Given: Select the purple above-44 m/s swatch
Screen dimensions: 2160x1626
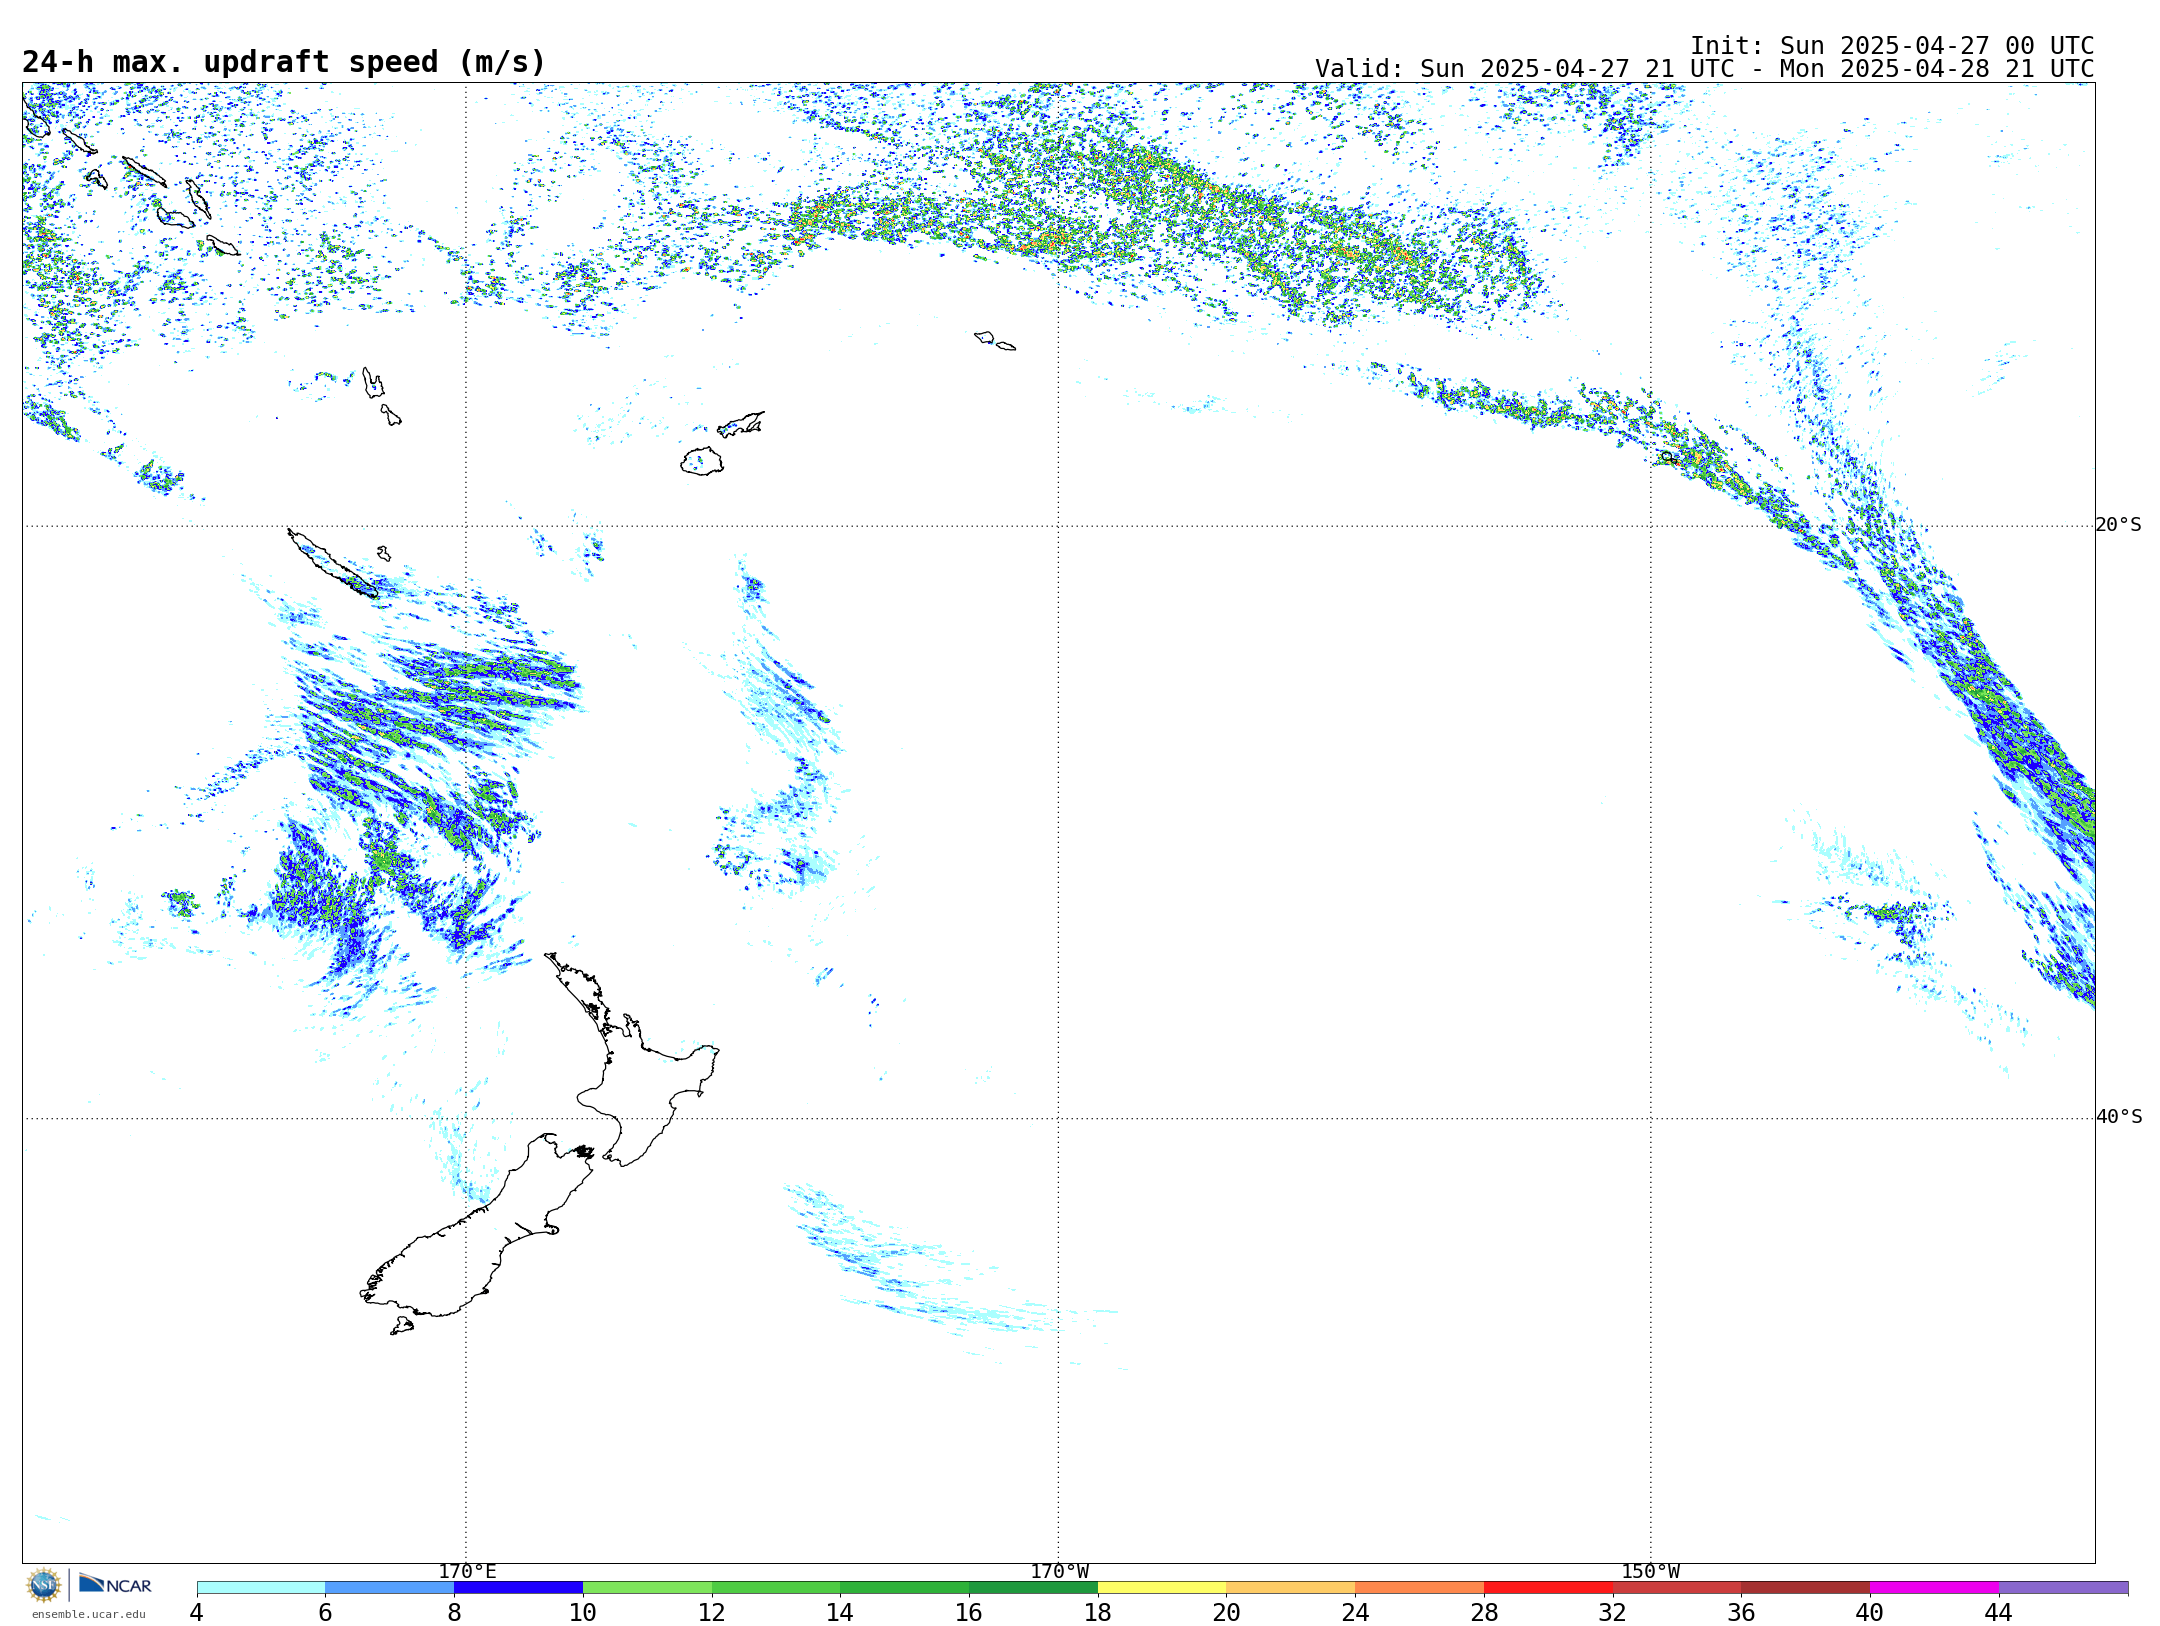Looking at the screenshot, I should pyautogui.click(x=2063, y=1588).
